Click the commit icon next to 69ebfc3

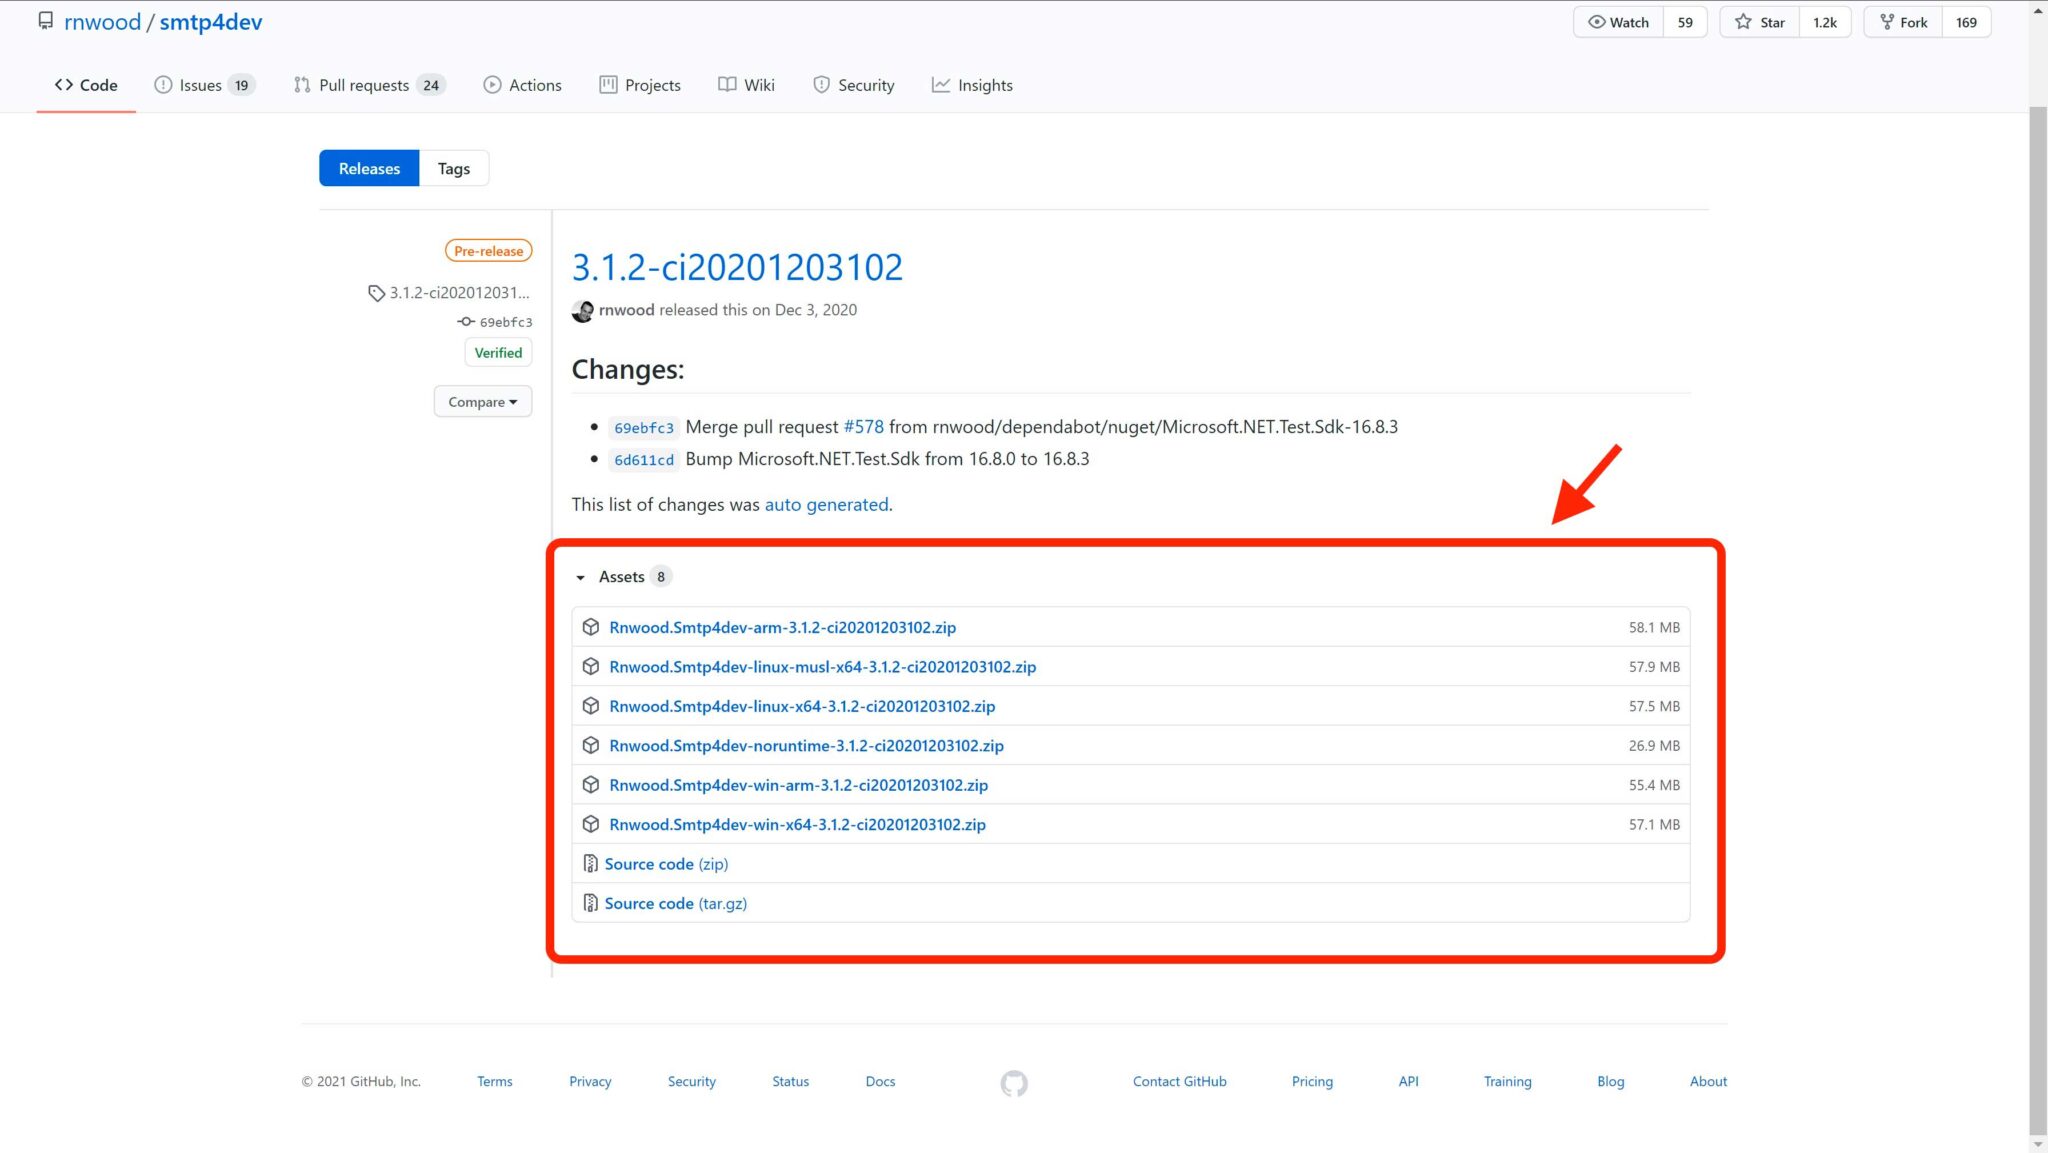(x=465, y=321)
